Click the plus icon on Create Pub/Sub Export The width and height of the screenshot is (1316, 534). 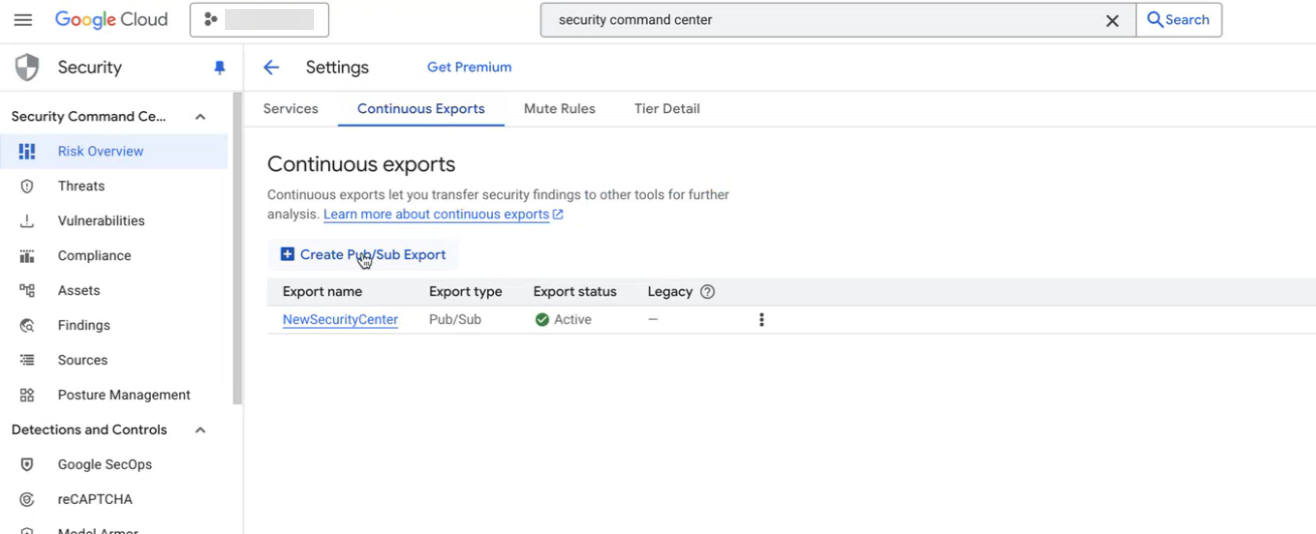tap(287, 254)
